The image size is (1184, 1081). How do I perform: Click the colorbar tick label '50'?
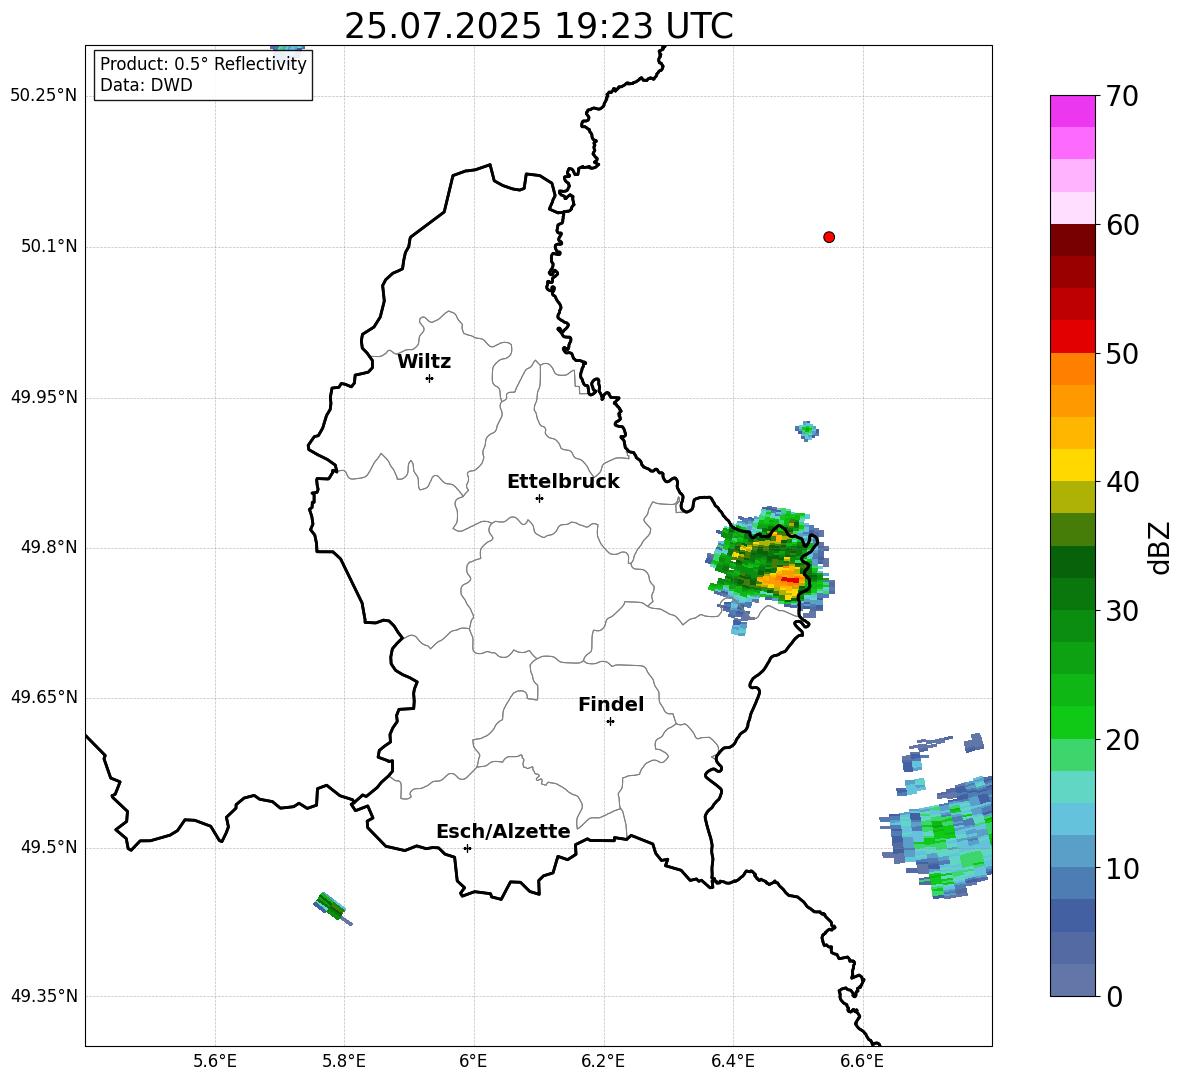[1122, 354]
